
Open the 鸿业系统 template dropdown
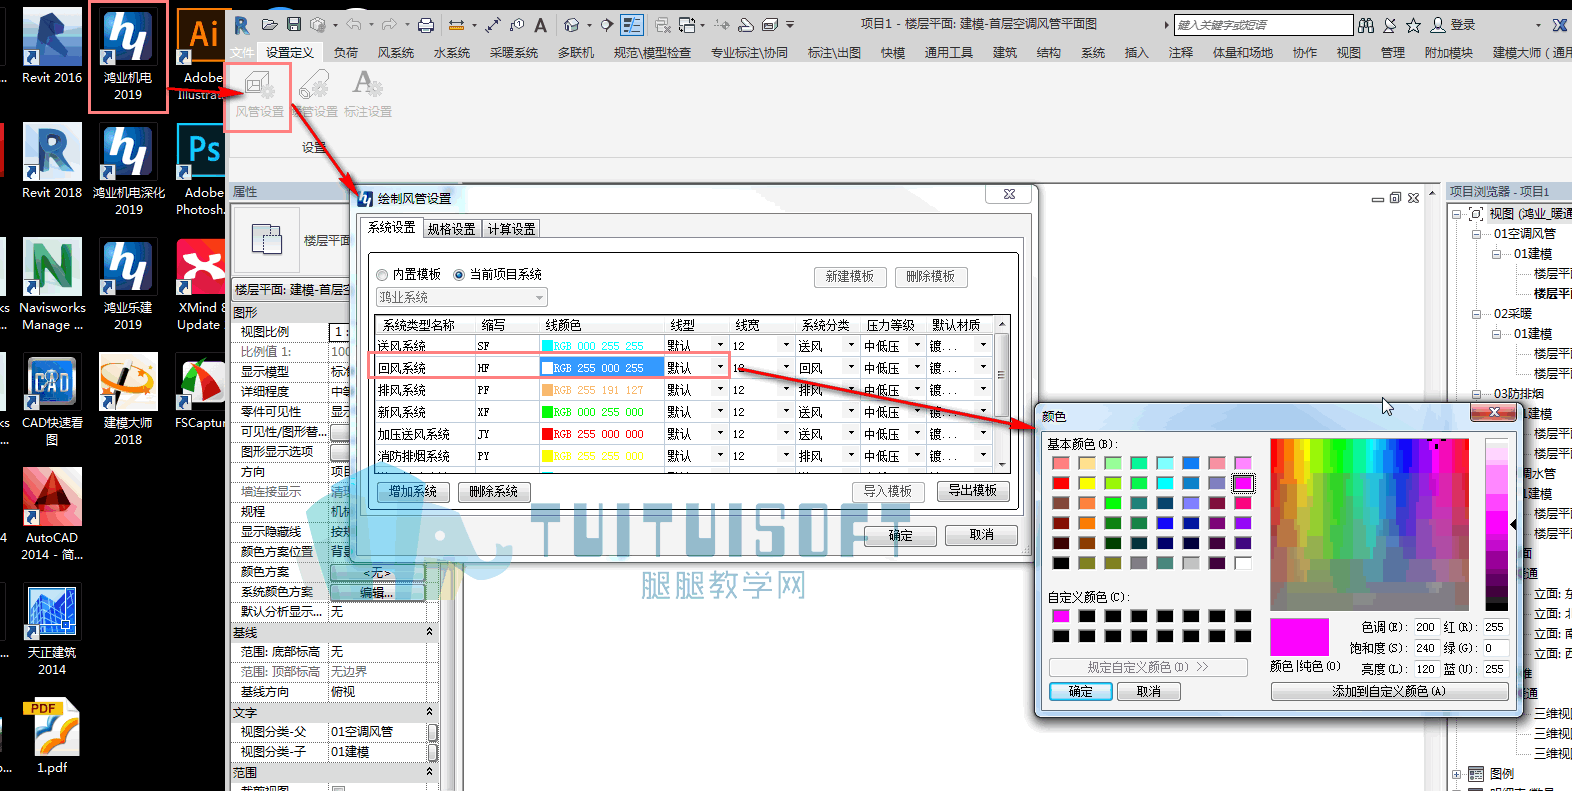(x=462, y=297)
